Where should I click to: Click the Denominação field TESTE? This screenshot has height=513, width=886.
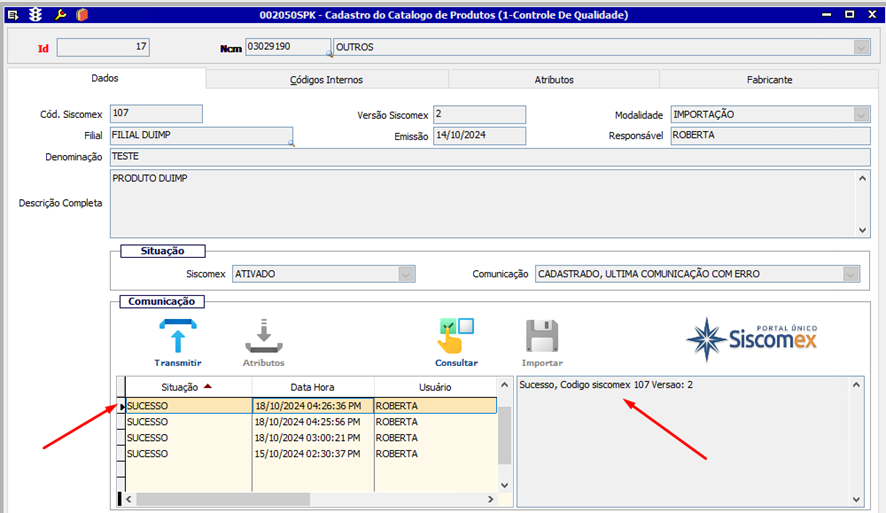490,157
